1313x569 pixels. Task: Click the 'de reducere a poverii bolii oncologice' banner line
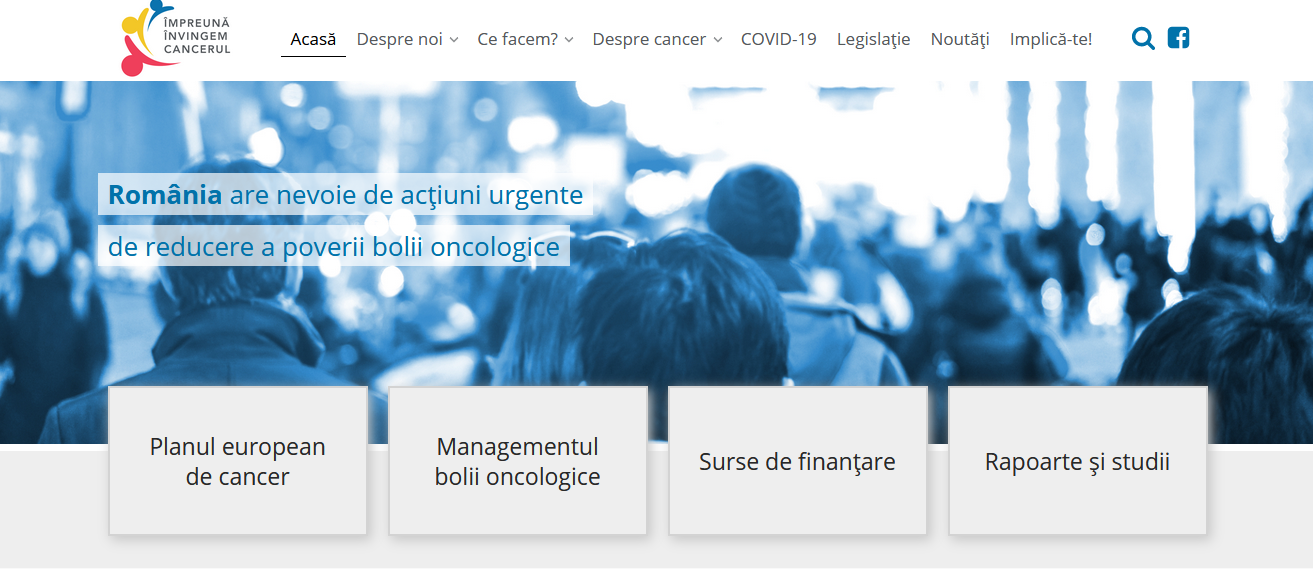pyautogui.click(x=334, y=247)
